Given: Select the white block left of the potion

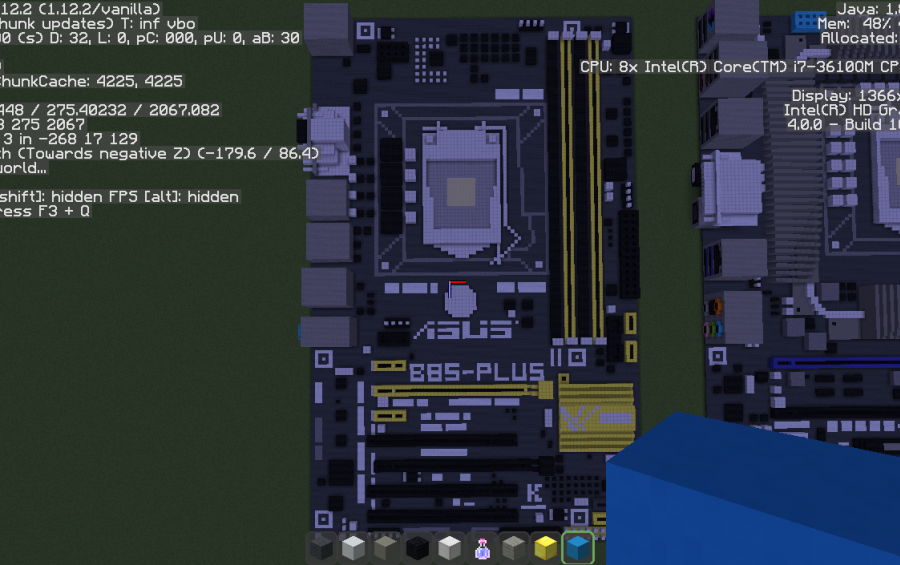Looking at the screenshot, I should pos(449,548).
